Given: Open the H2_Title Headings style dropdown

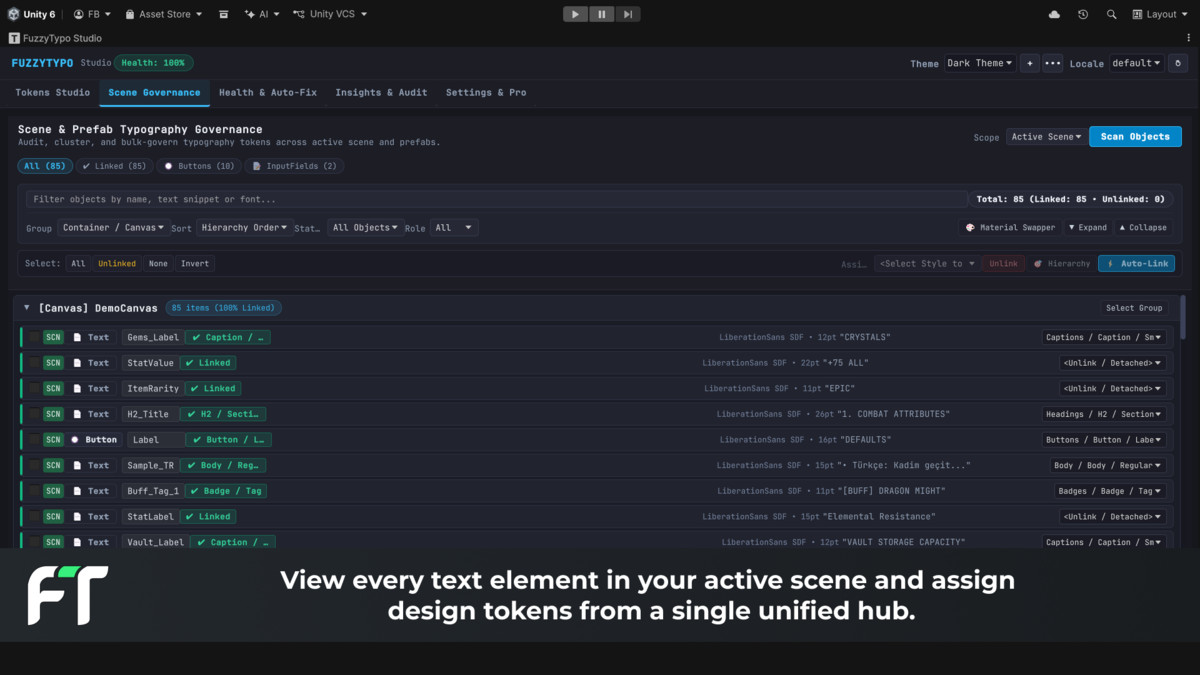Looking at the screenshot, I should pos(1104,414).
